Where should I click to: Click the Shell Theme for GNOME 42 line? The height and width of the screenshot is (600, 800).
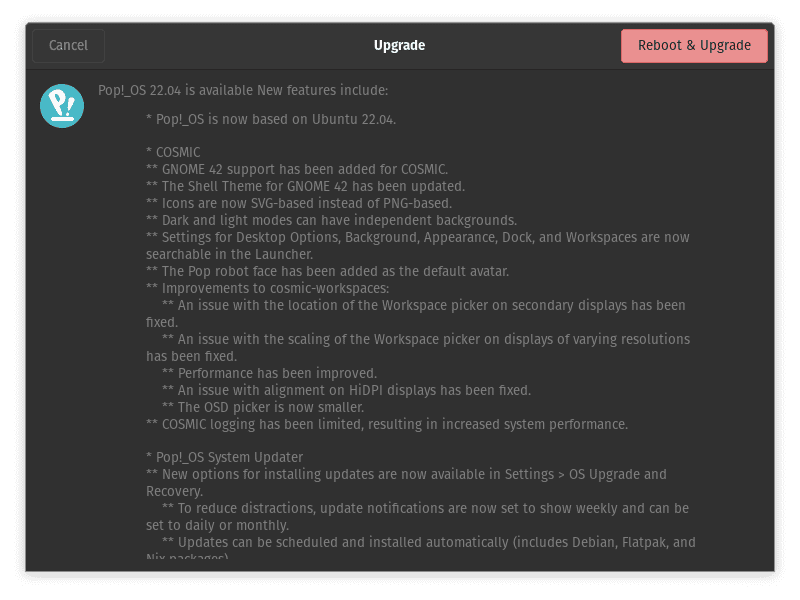(x=305, y=186)
